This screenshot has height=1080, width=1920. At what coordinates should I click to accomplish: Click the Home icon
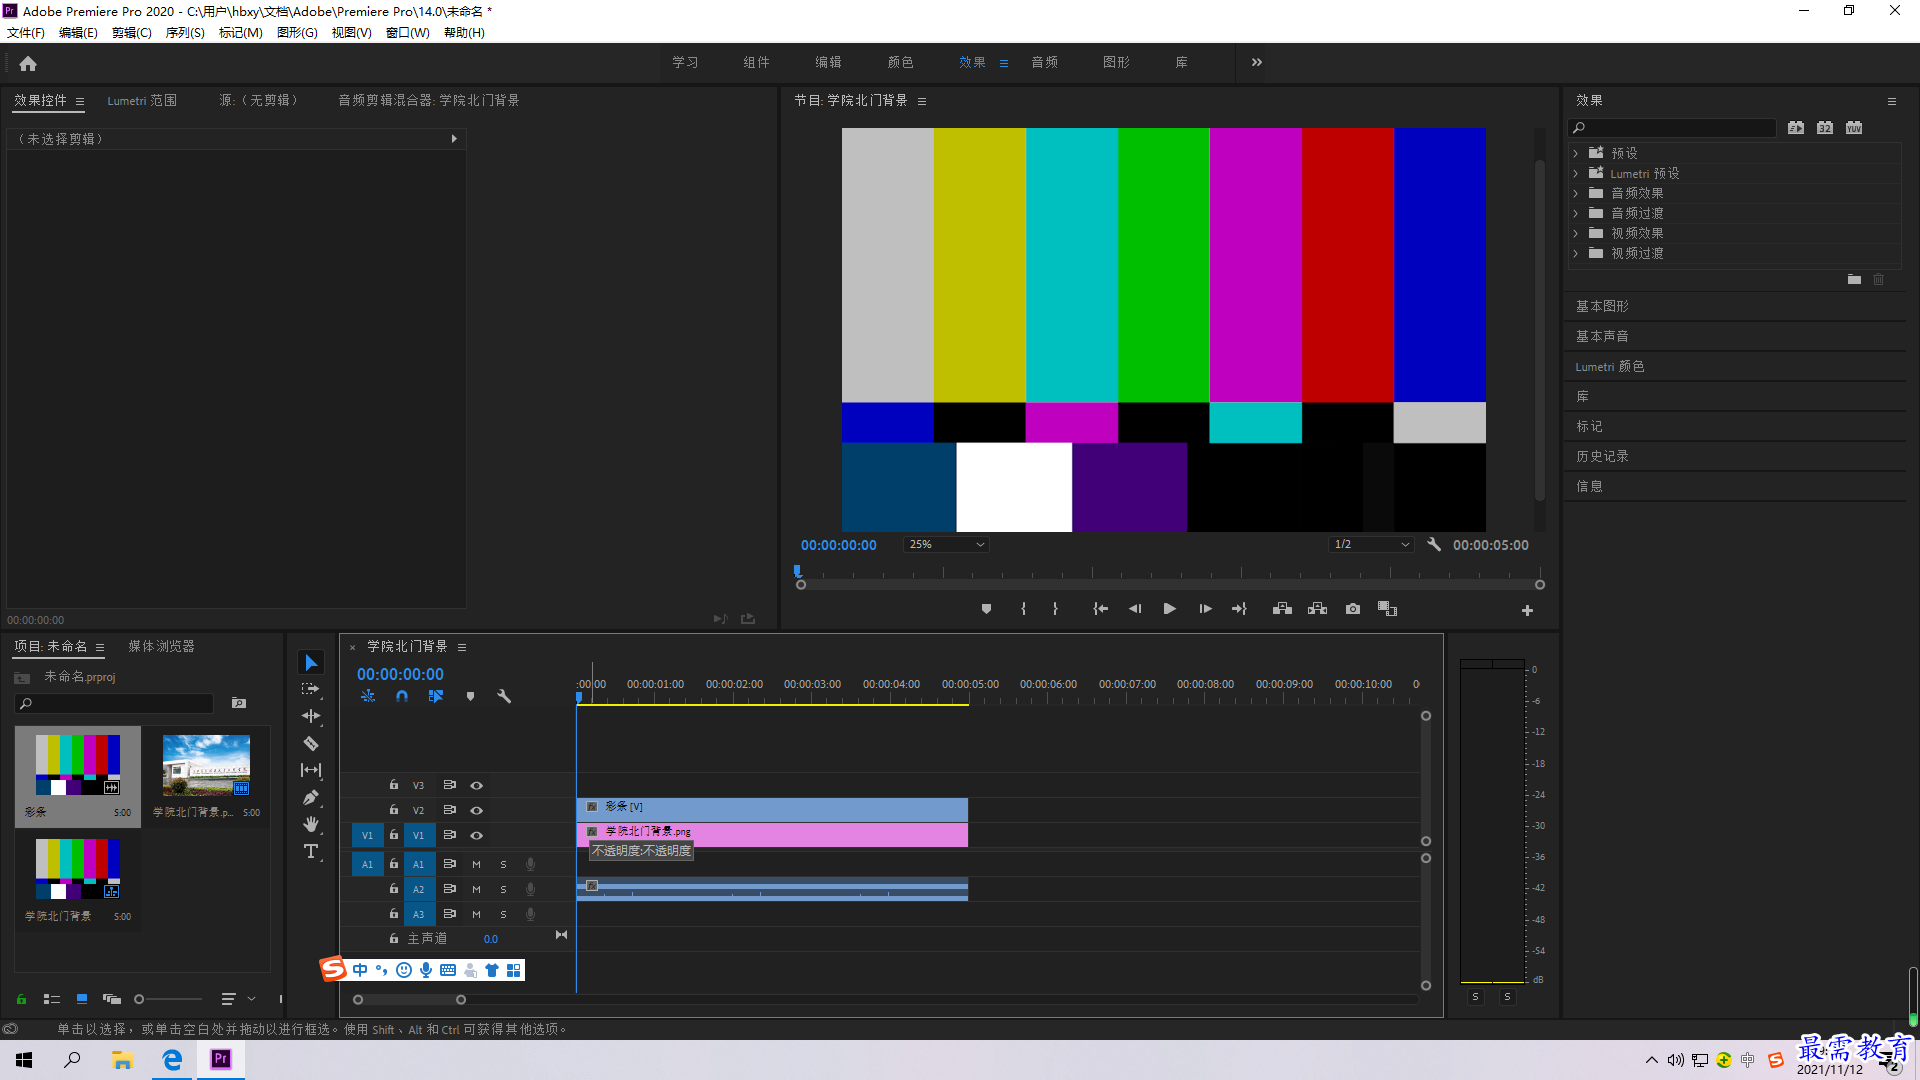(28, 63)
